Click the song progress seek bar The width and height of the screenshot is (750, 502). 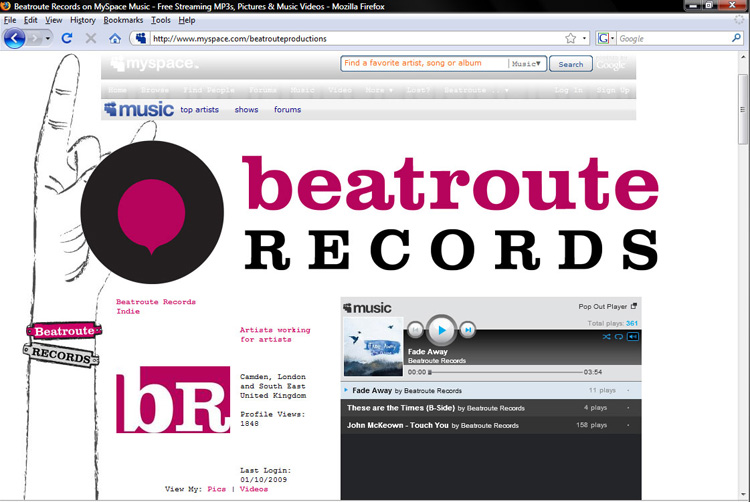(x=505, y=372)
